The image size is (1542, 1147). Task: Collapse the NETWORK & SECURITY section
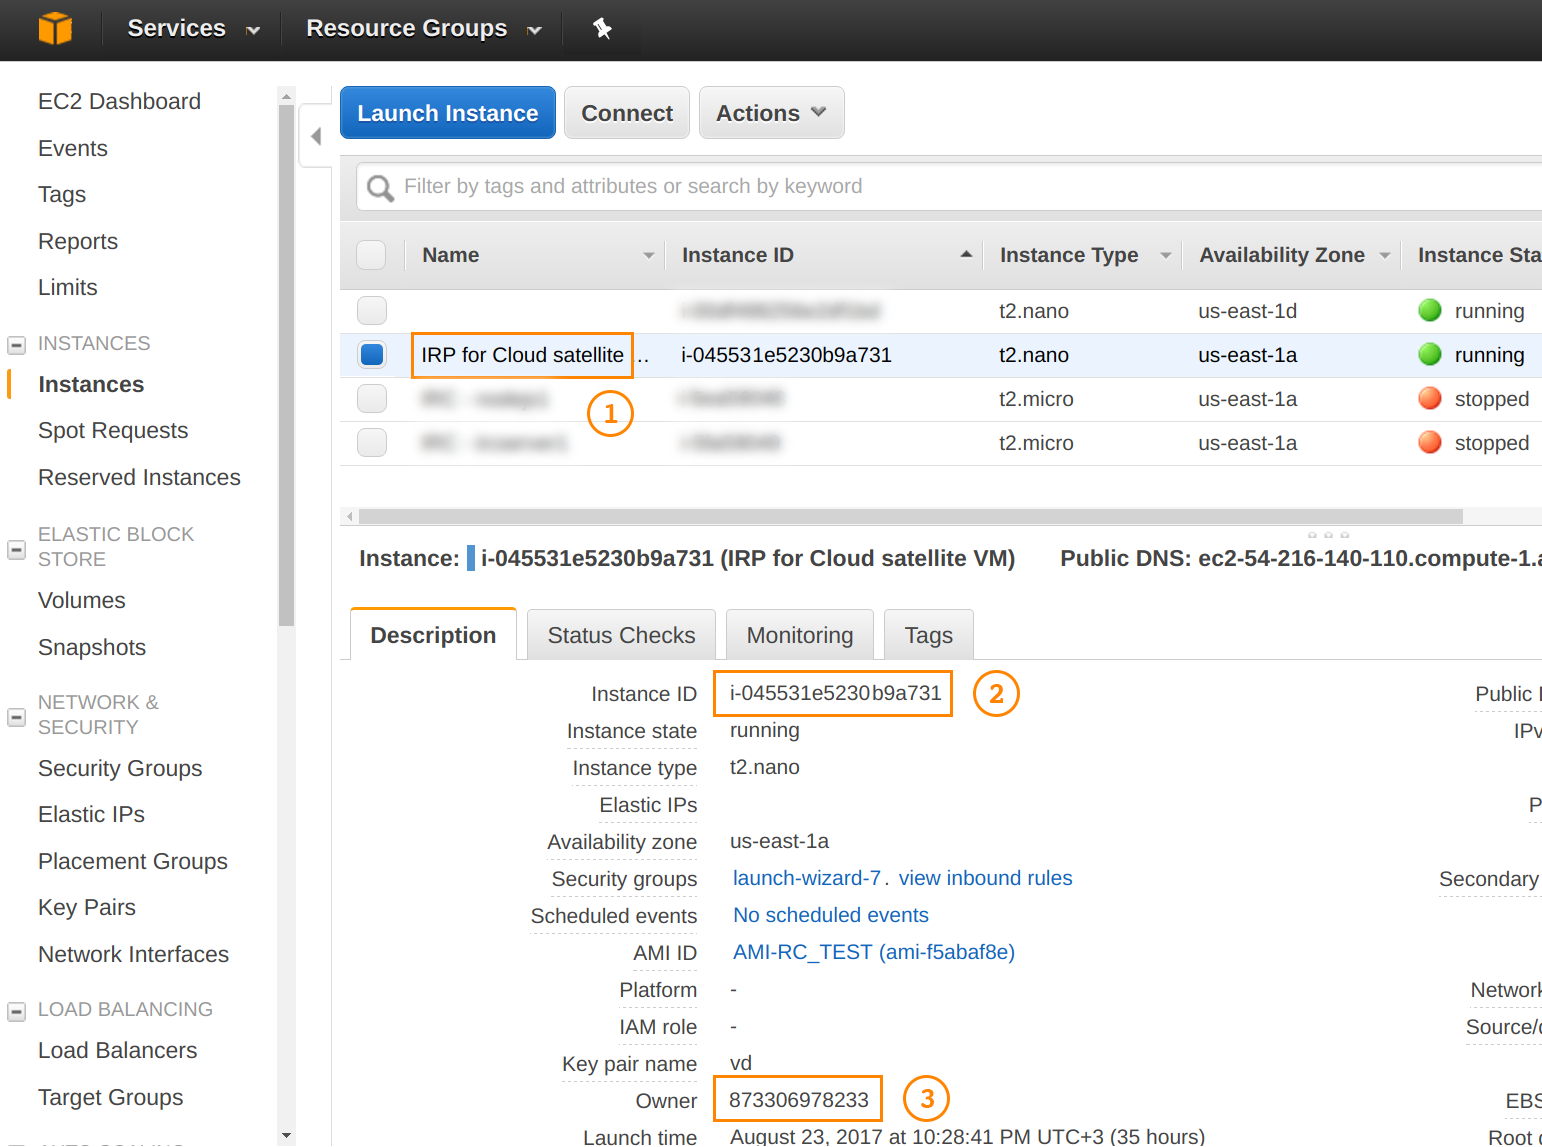coord(16,717)
